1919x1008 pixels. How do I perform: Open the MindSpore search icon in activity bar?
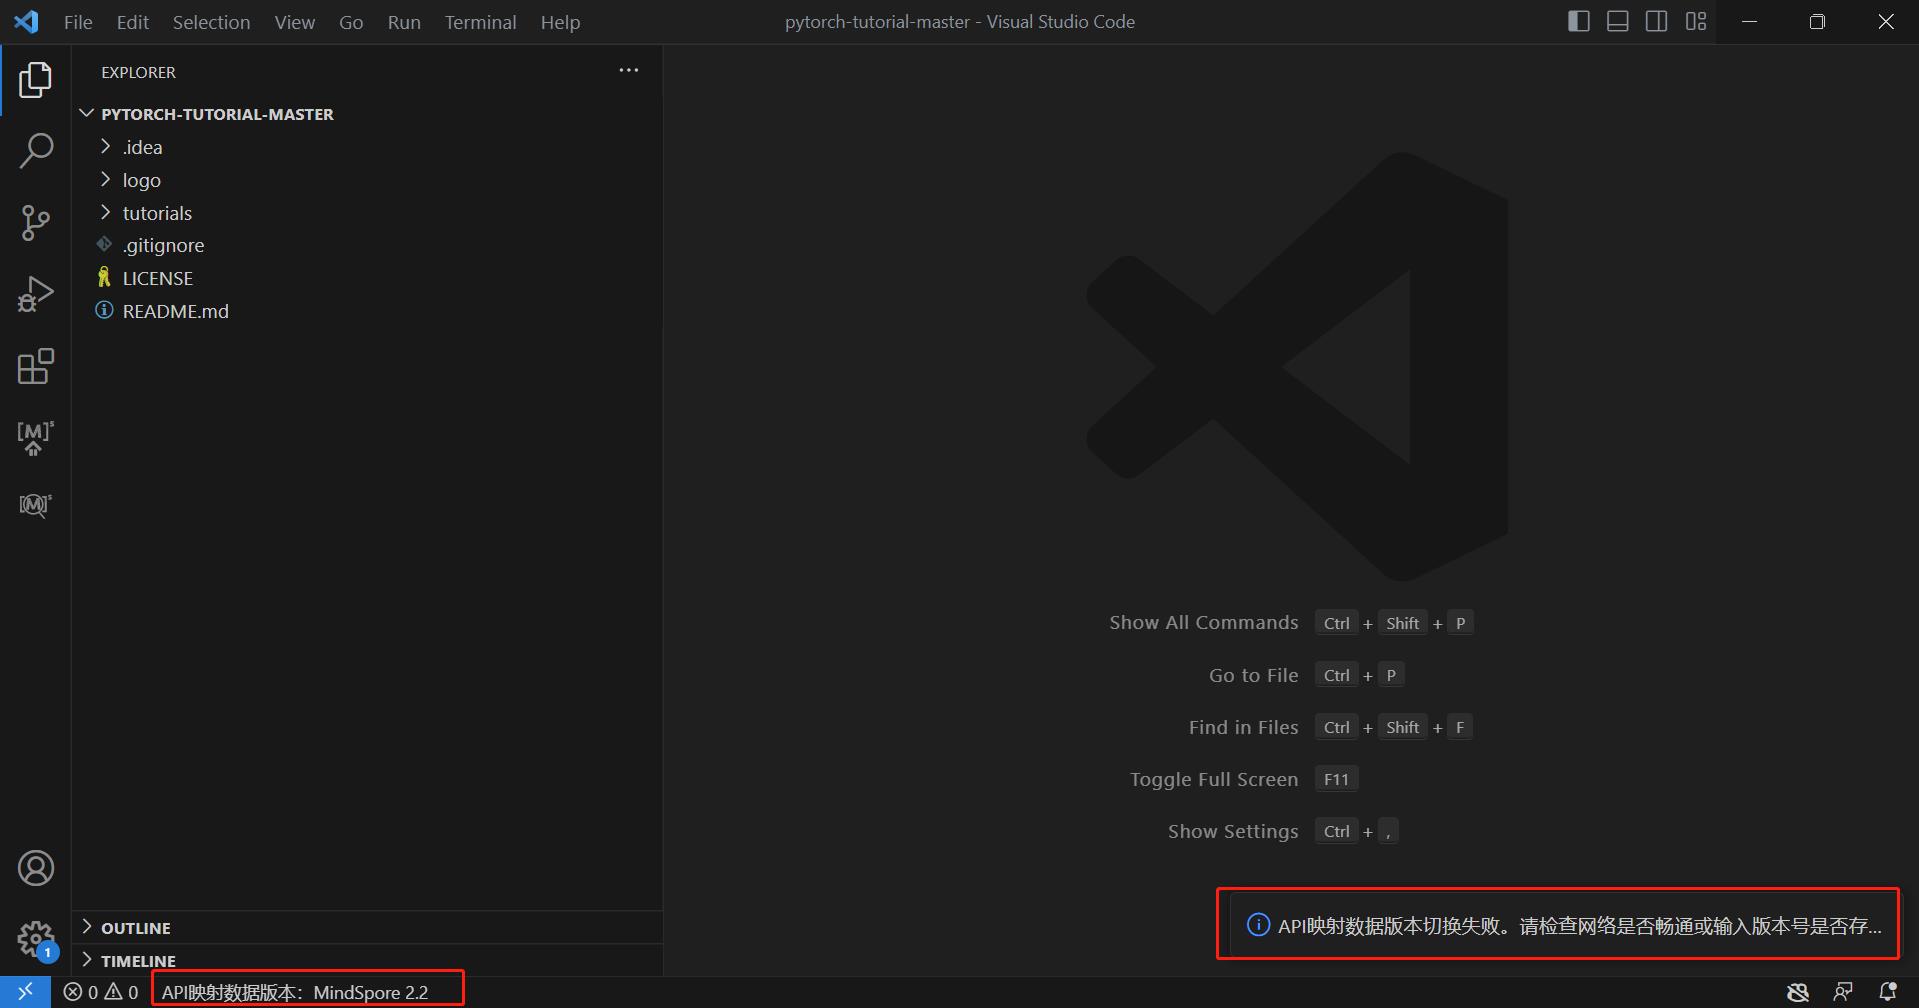[35, 505]
